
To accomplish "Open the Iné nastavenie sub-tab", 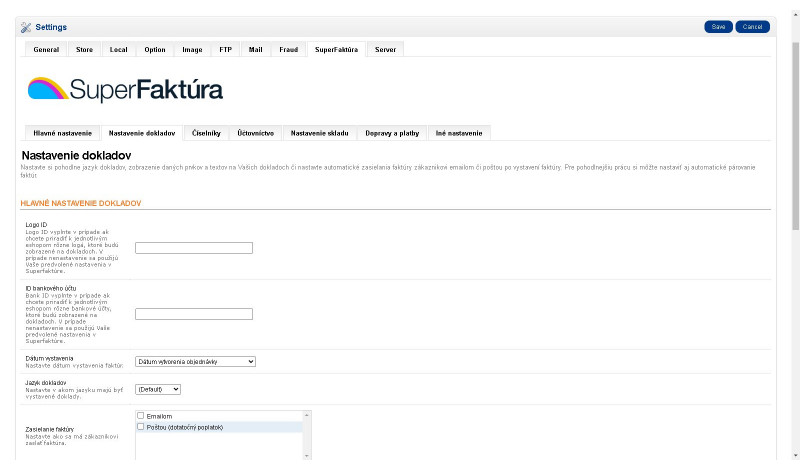I will pyautogui.click(x=459, y=133).
